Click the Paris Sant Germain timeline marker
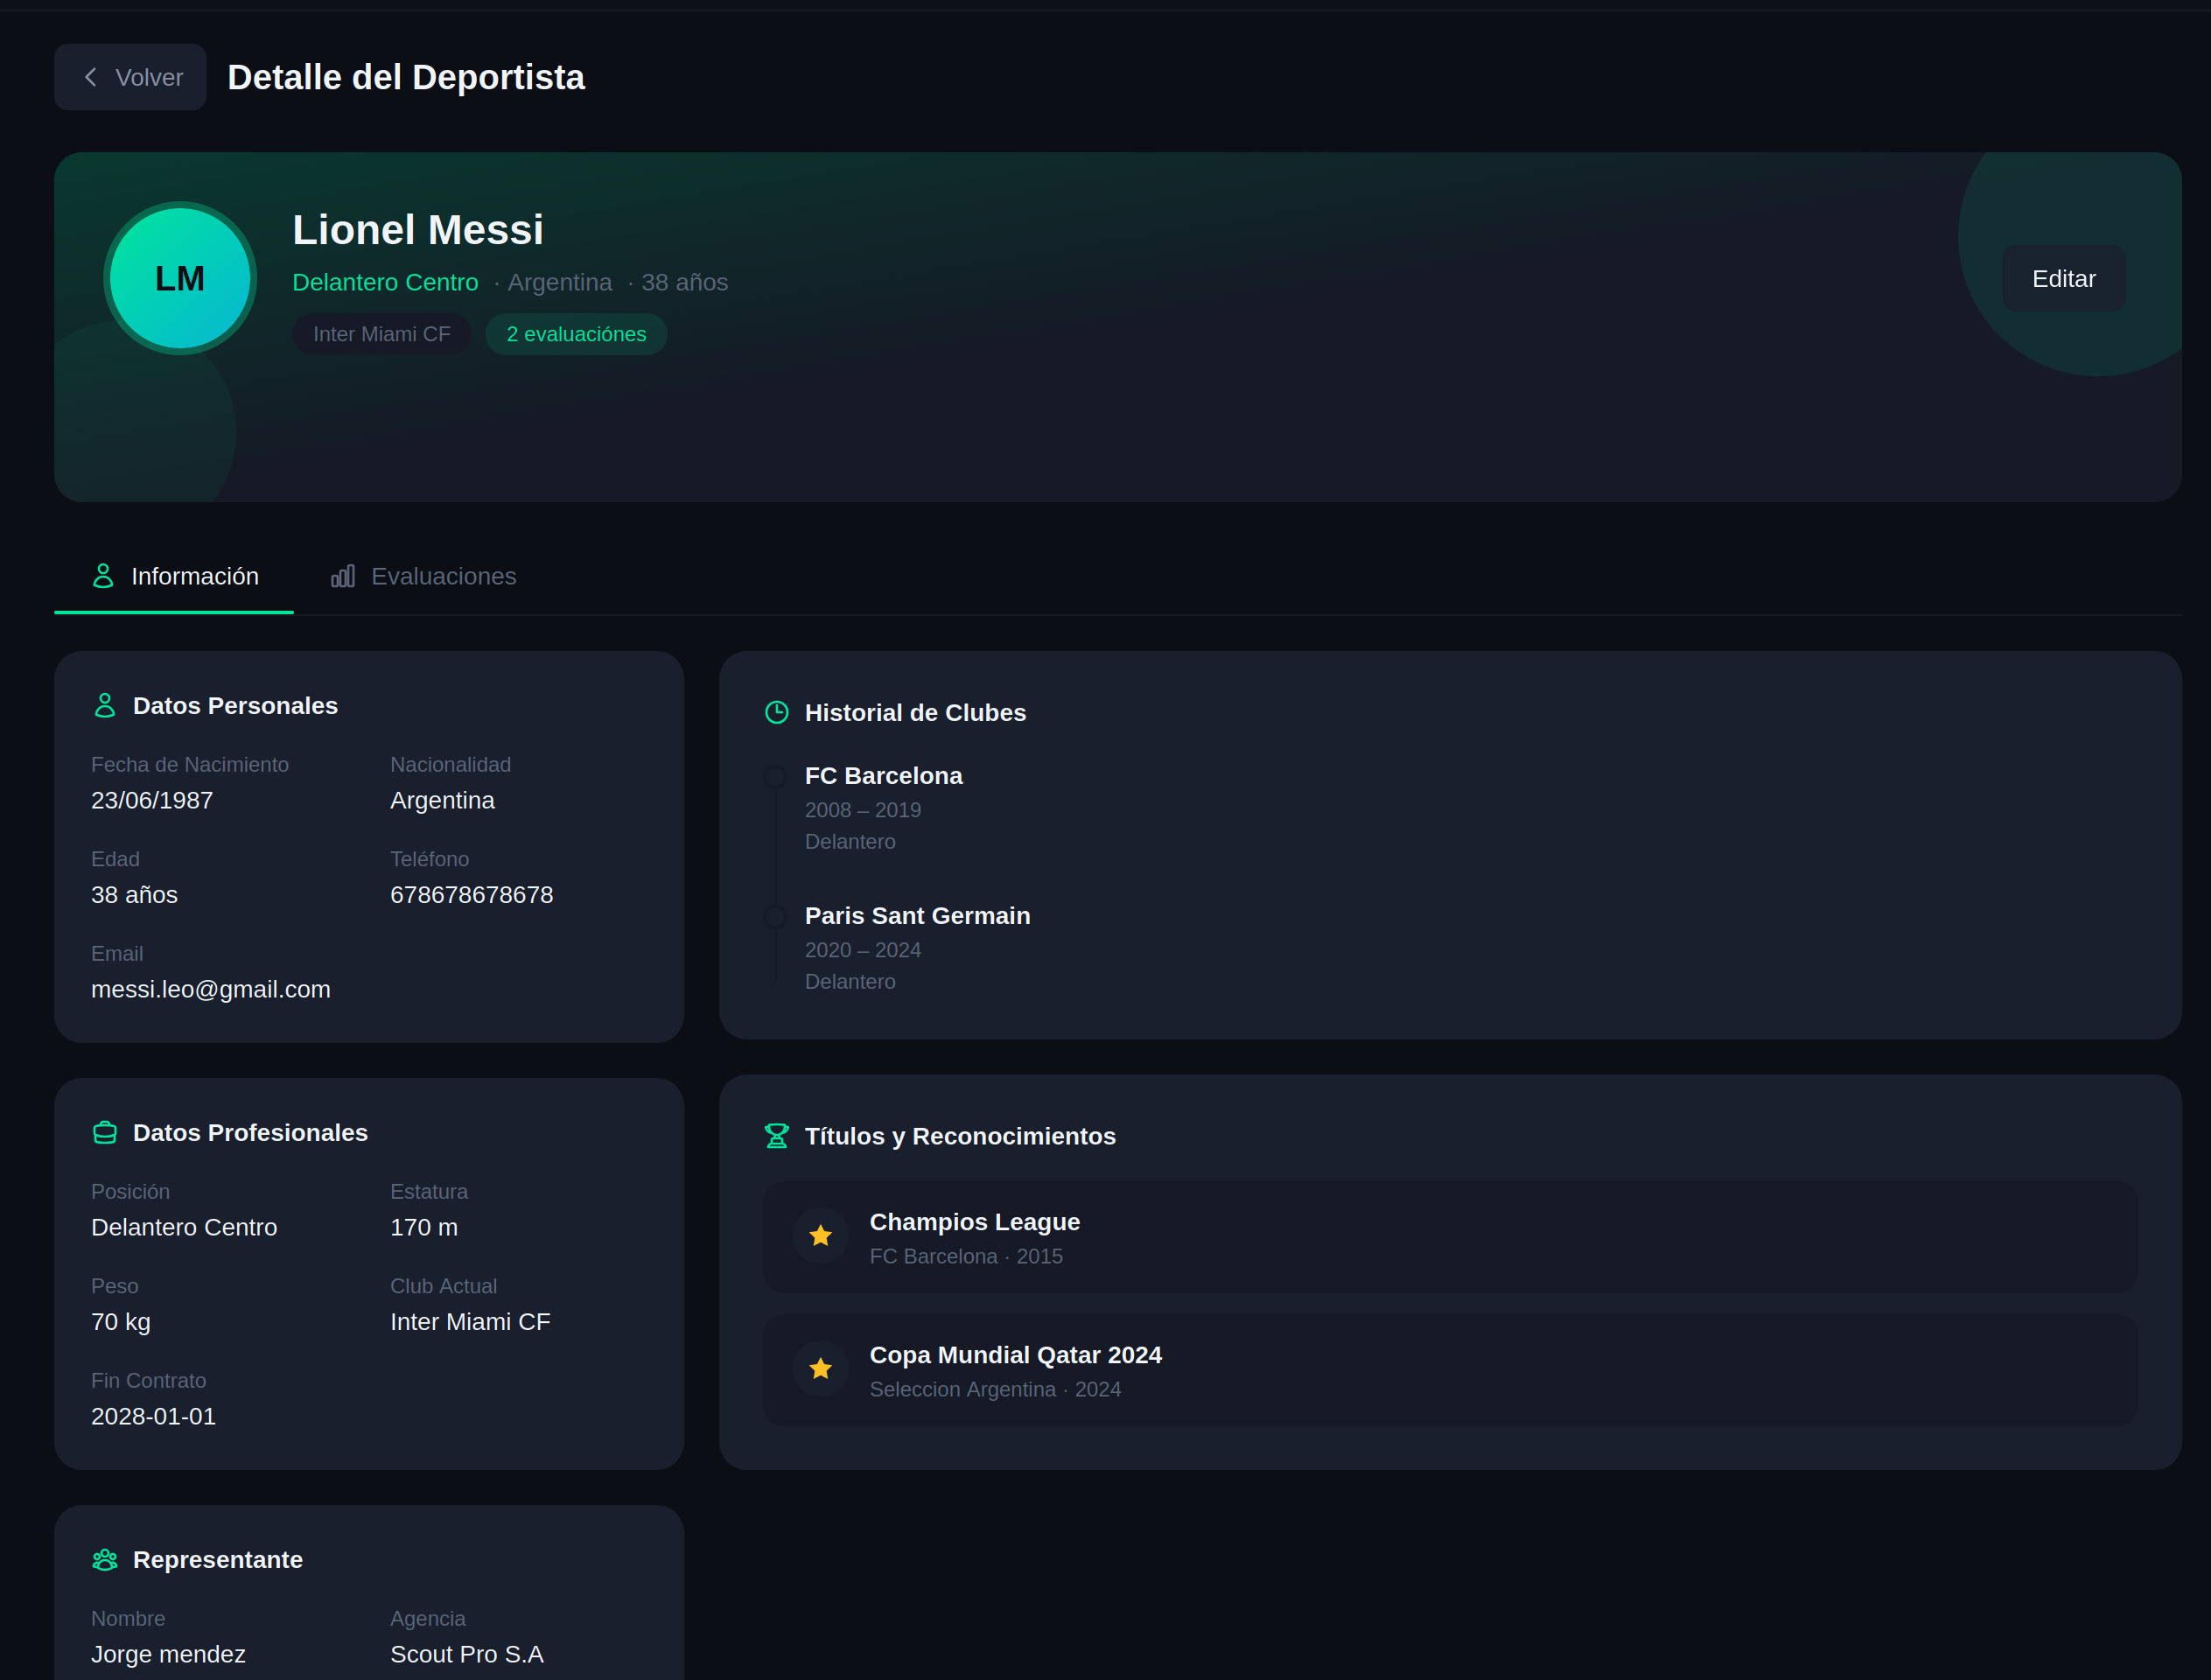This screenshot has width=2211, height=1680. 775,917
